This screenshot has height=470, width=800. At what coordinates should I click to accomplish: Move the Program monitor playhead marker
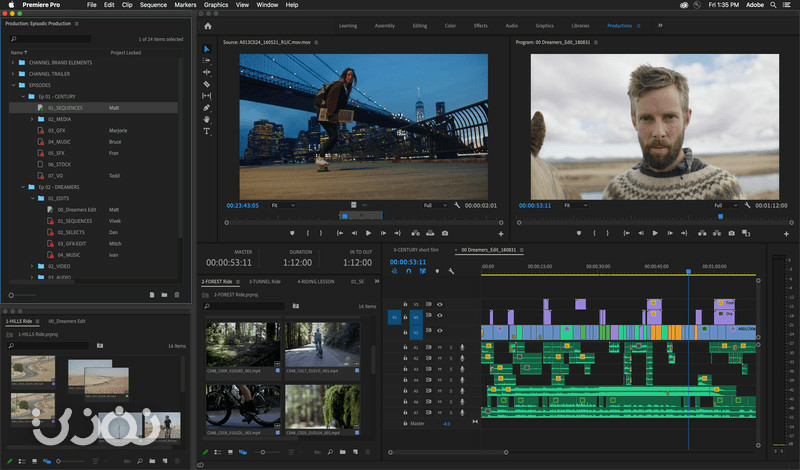pyautogui.click(x=720, y=216)
